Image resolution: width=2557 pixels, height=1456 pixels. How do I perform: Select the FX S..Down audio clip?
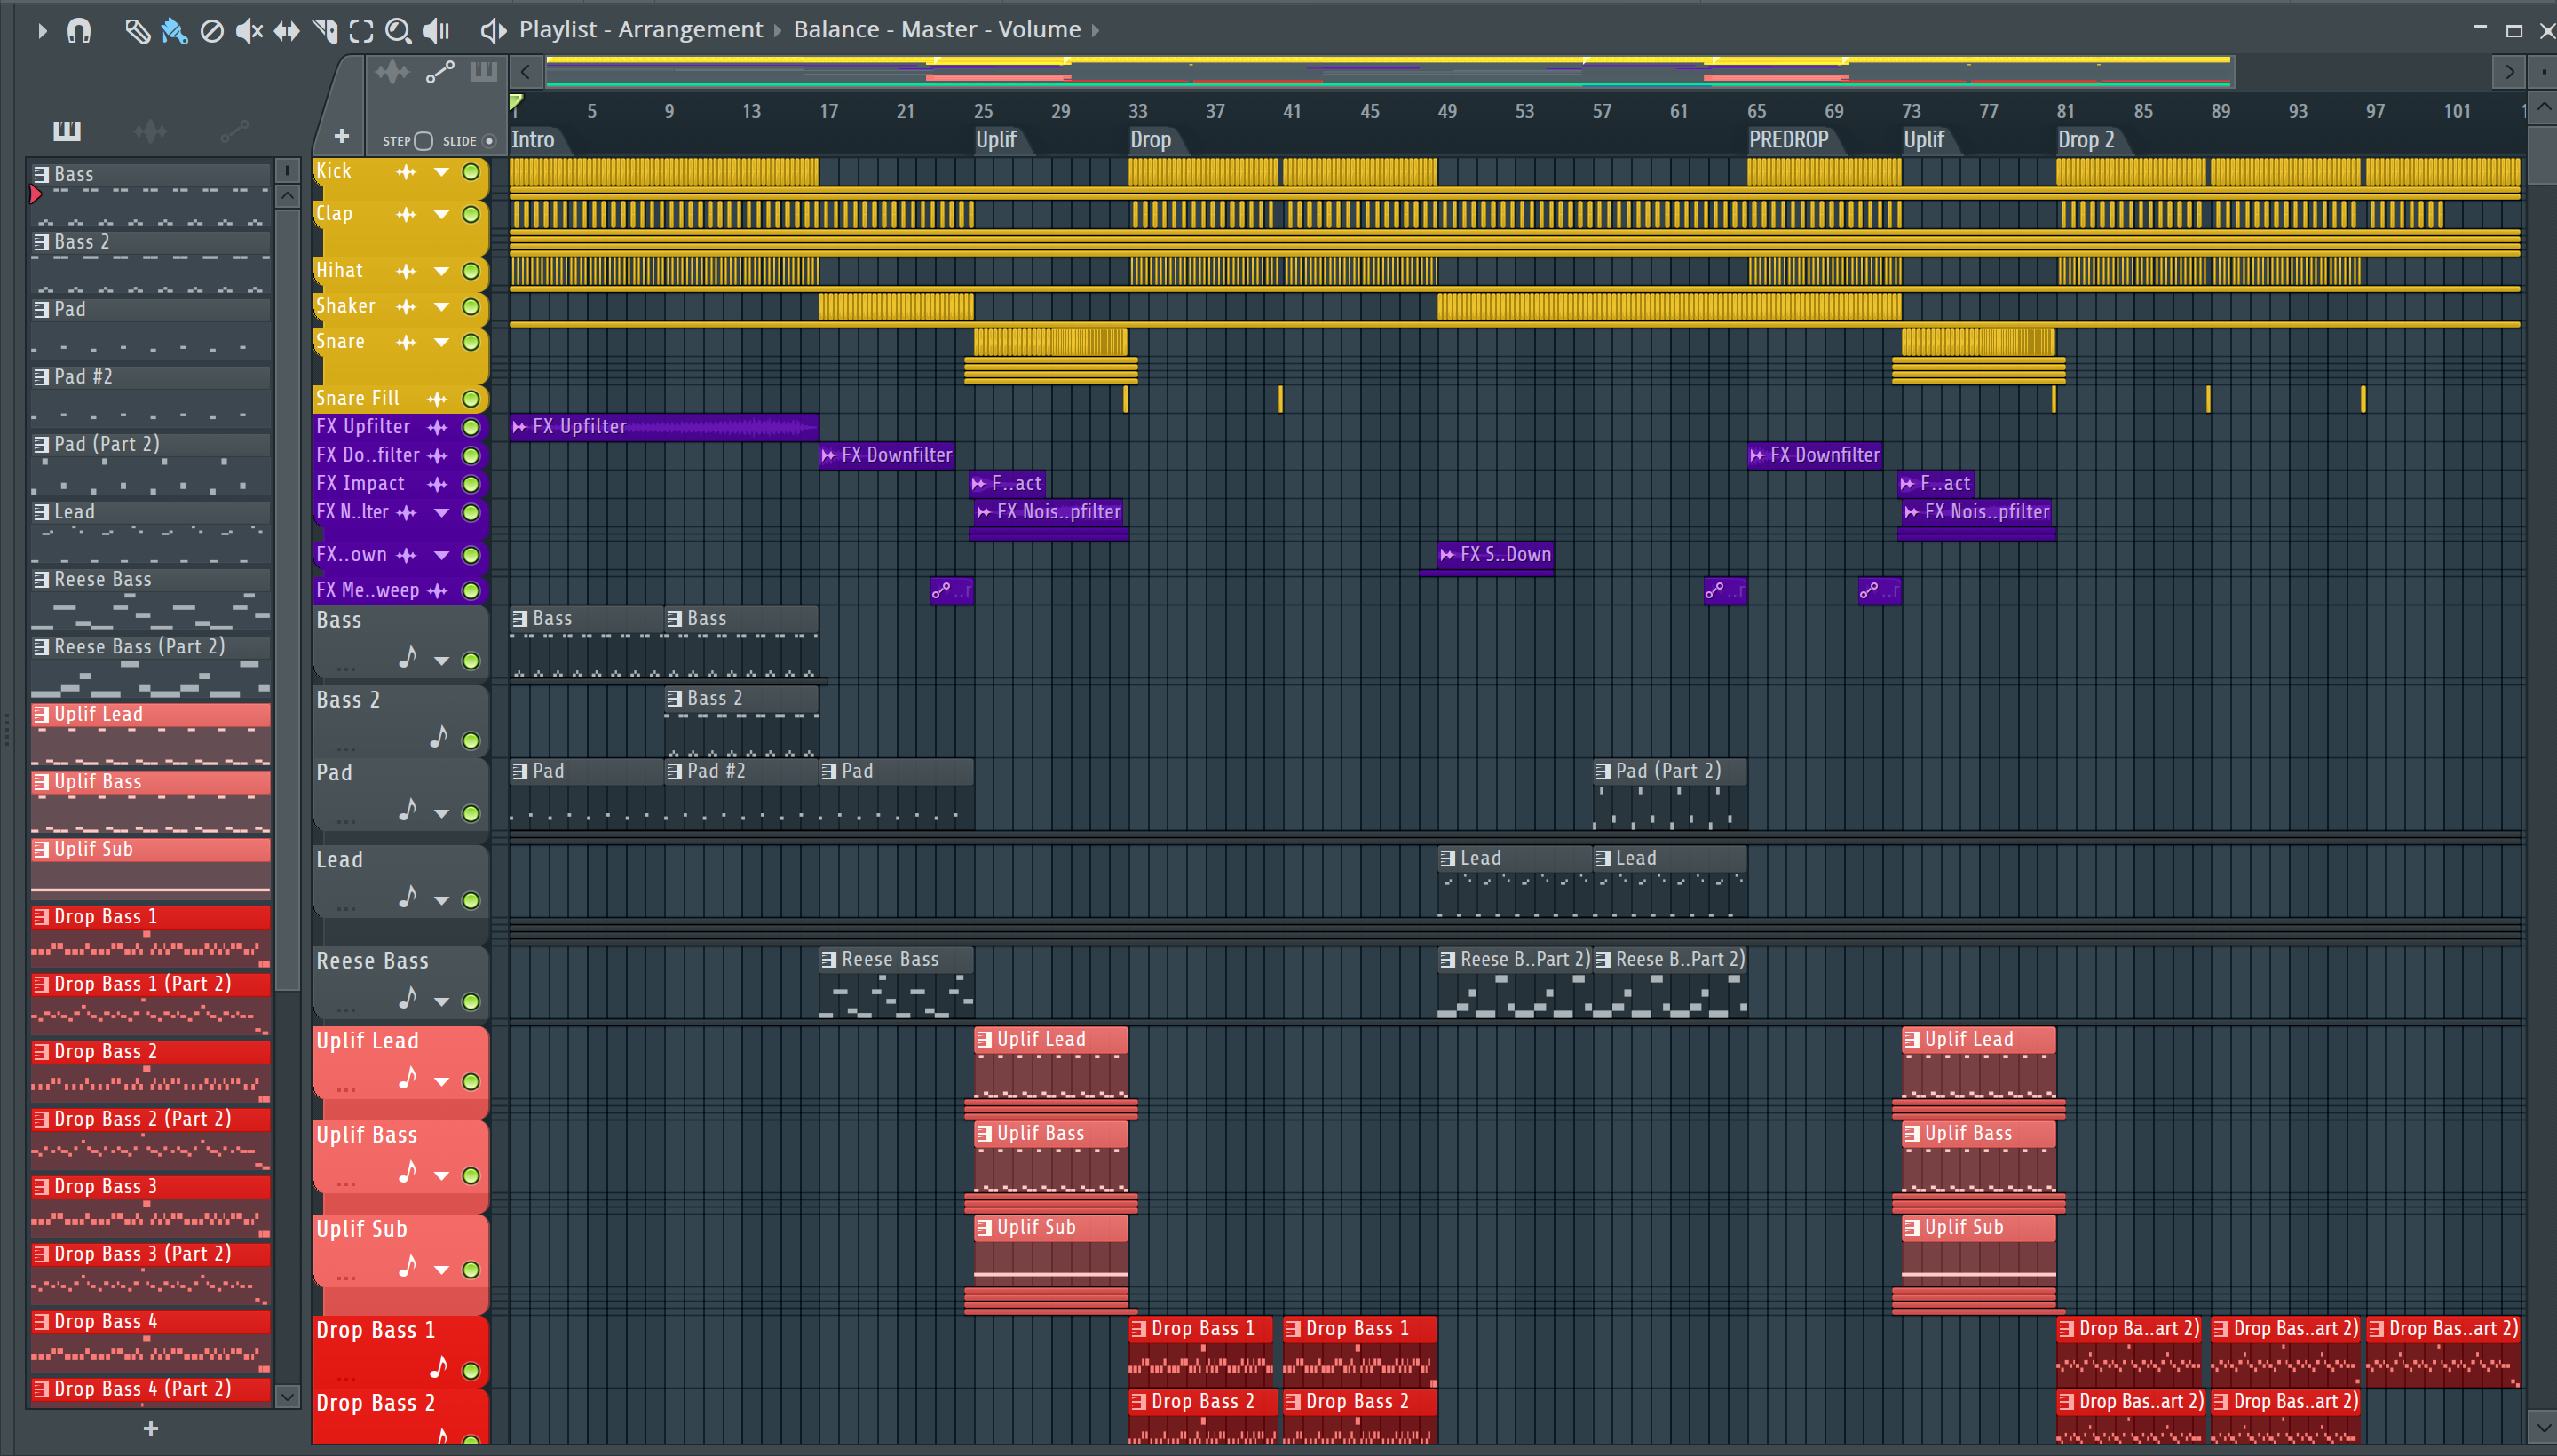click(1494, 555)
